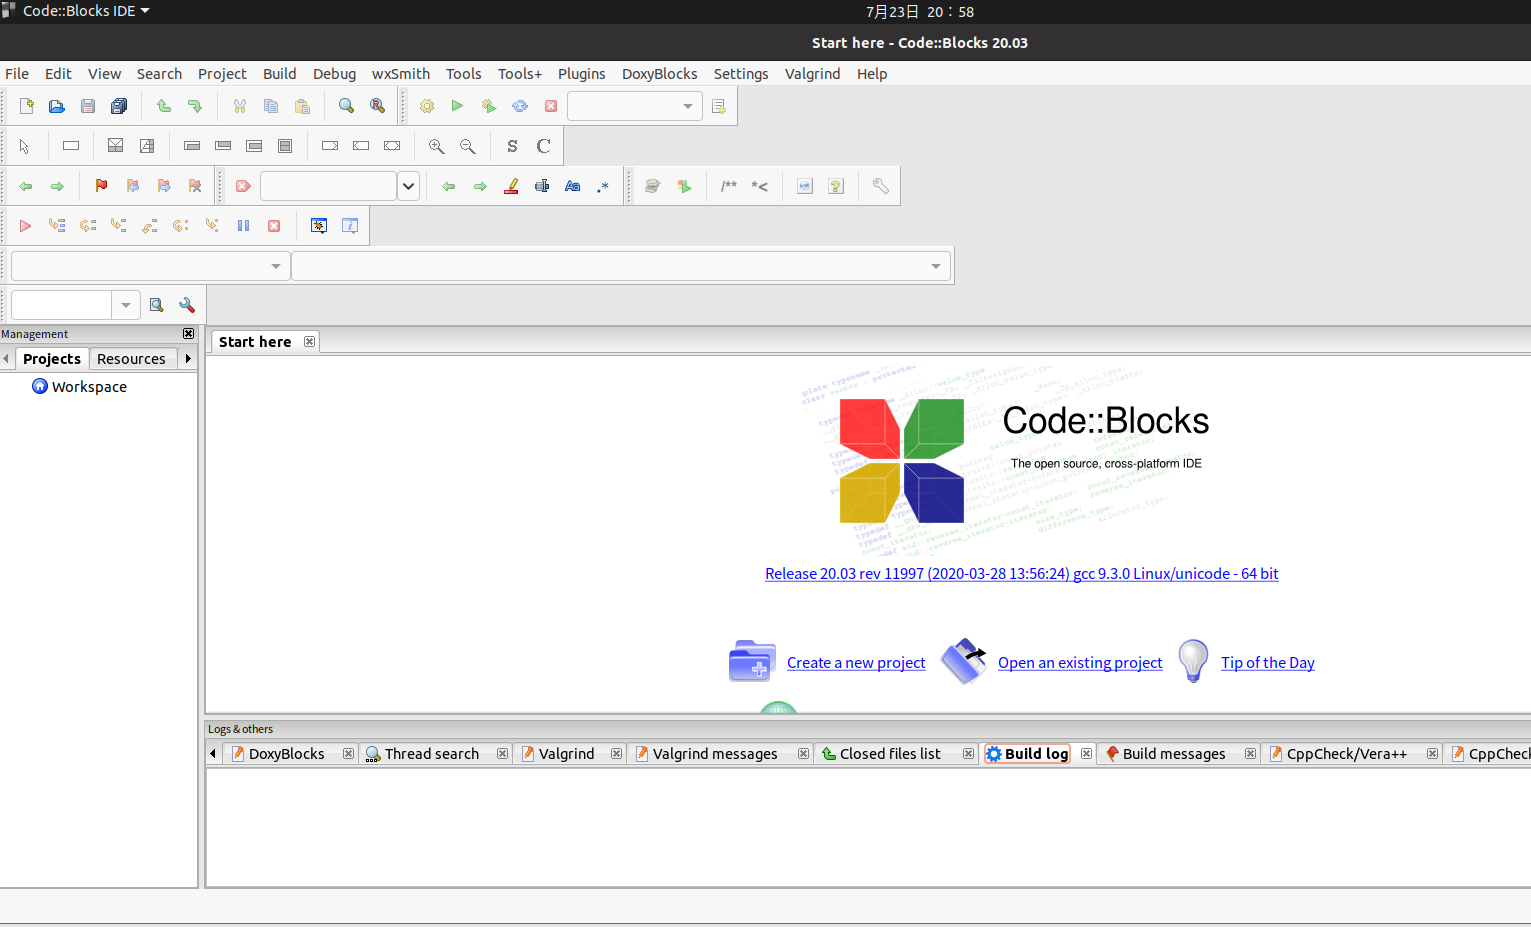Click the Rebuild toolbar icon
The height and width of the screenshot is (927, 1531).
pyautogui.click(x=520, y=106)
